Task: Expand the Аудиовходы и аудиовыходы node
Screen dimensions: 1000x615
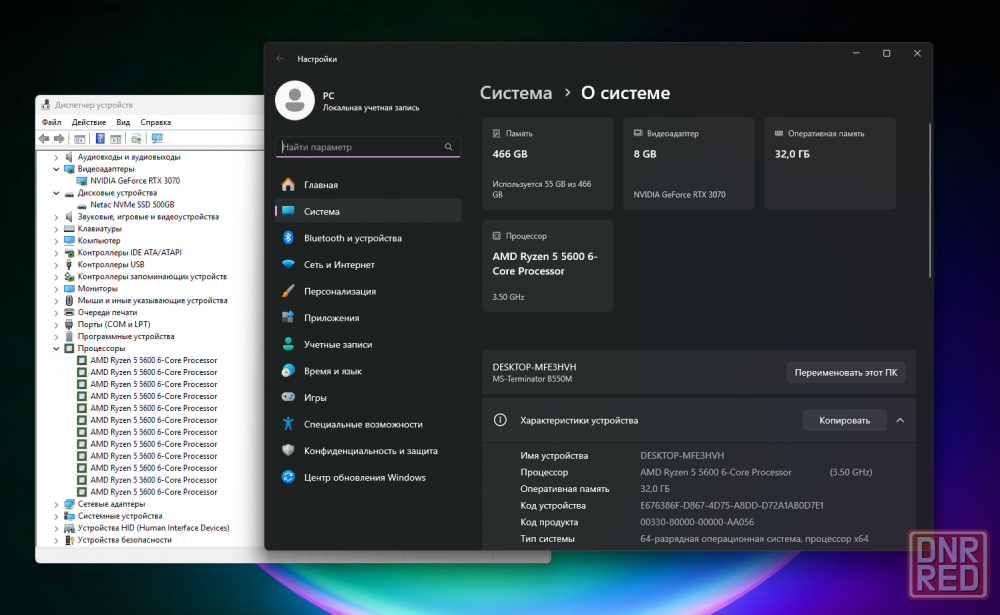Action: click(x=56, y=157)
